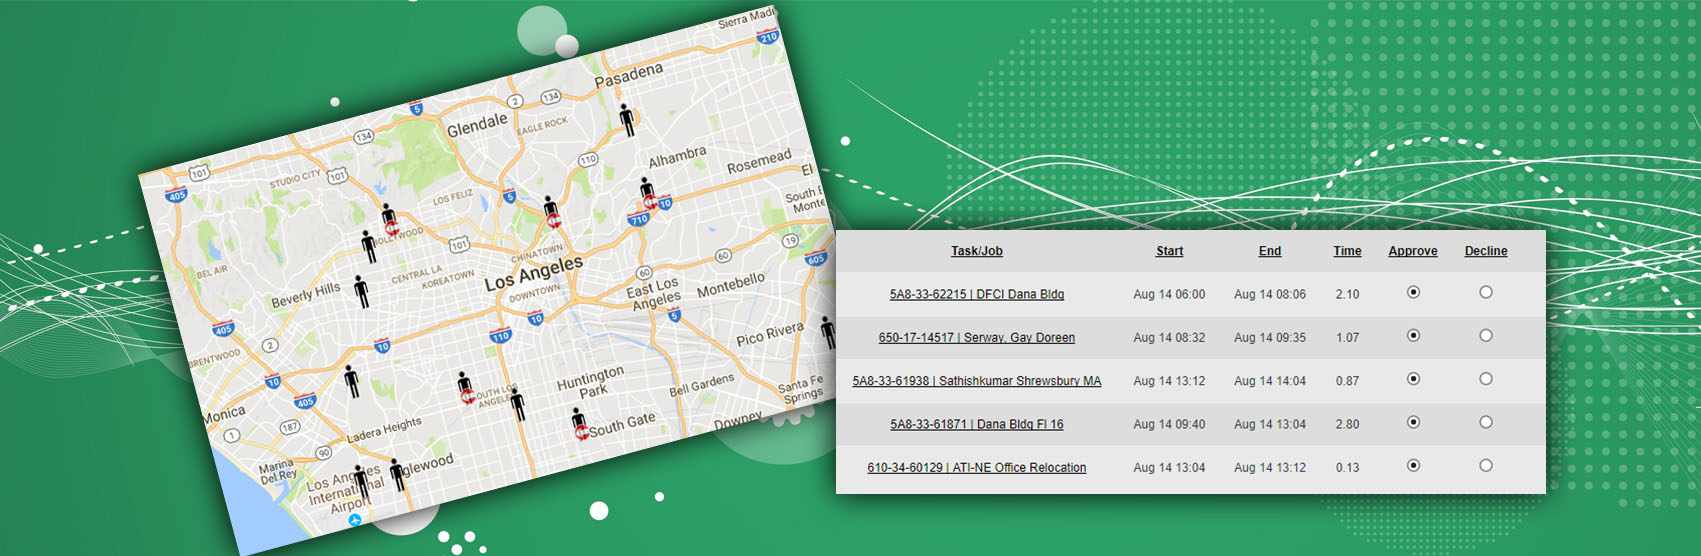Open the 5A8-33-62215 DFCI Dana Bldg link
1701x556 pixels.
click(x=976, y=294)
